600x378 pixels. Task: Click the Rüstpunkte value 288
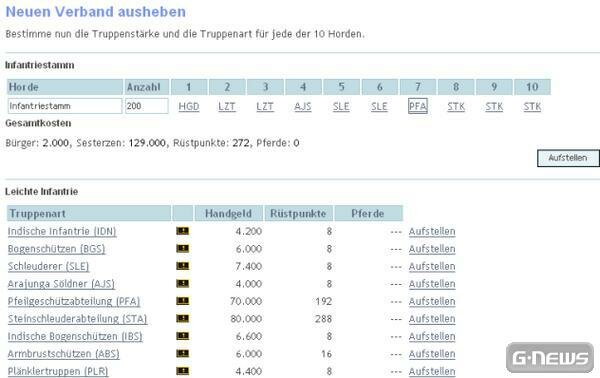coord(323,319)
